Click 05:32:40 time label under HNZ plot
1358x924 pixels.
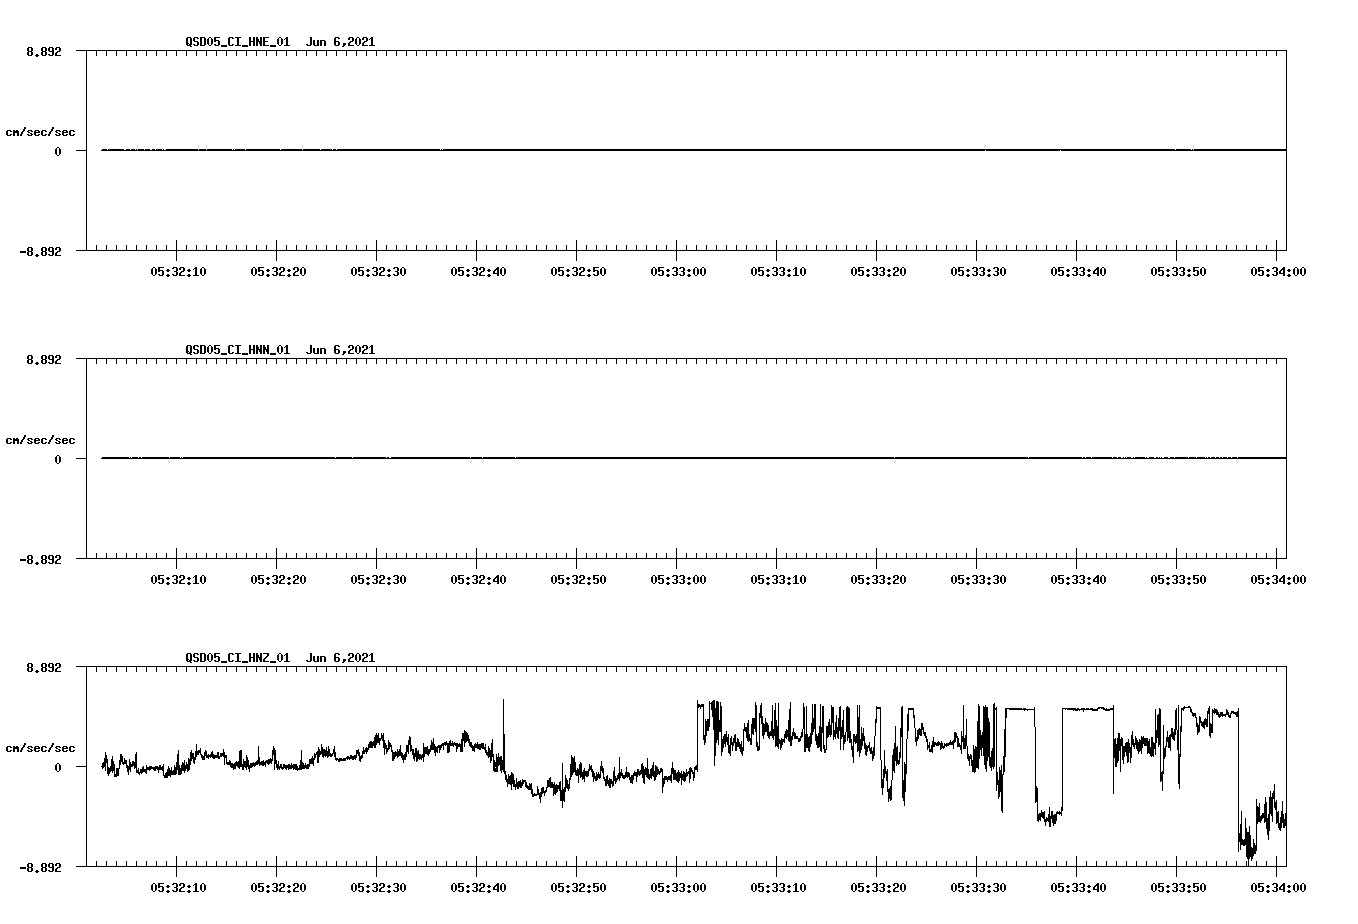click(x=478, y=887)
